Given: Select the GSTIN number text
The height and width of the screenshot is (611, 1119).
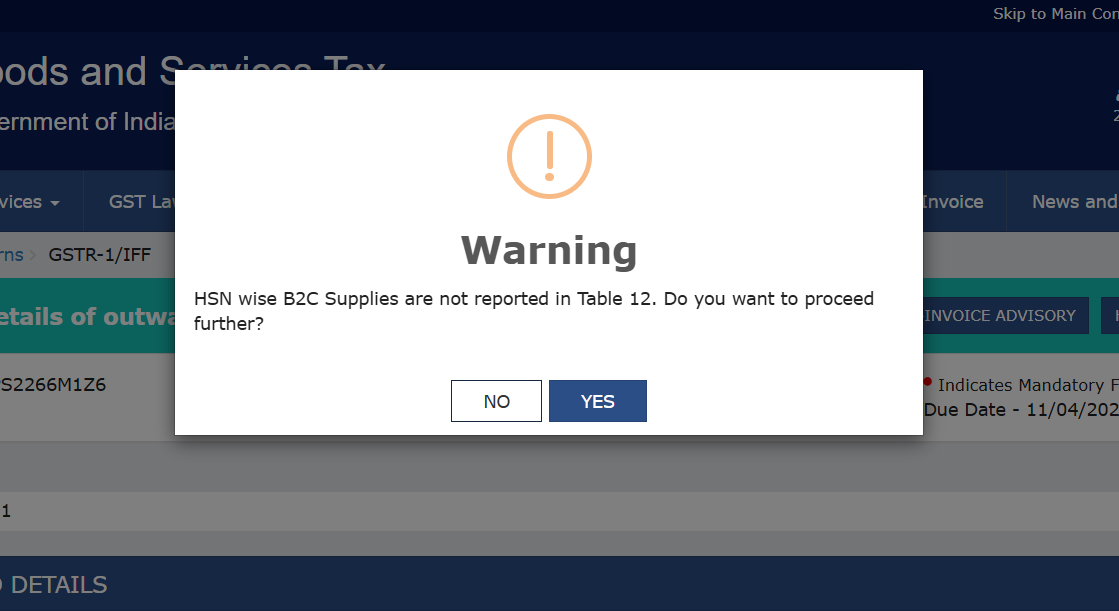Looking at the screenshot, I should coord(53,384).
